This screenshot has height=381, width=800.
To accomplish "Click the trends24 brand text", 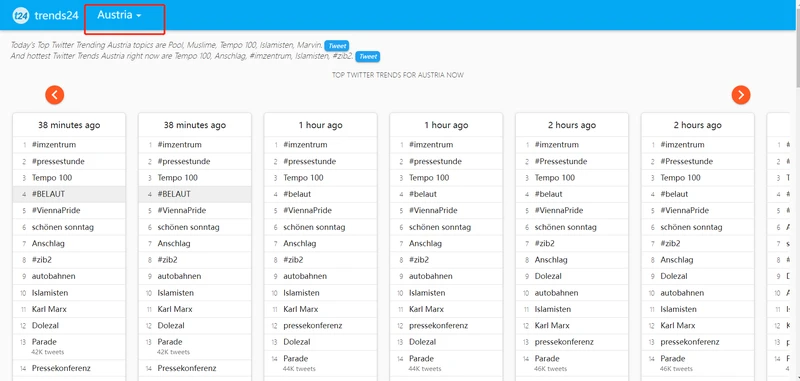I will [x=57, y=15].
